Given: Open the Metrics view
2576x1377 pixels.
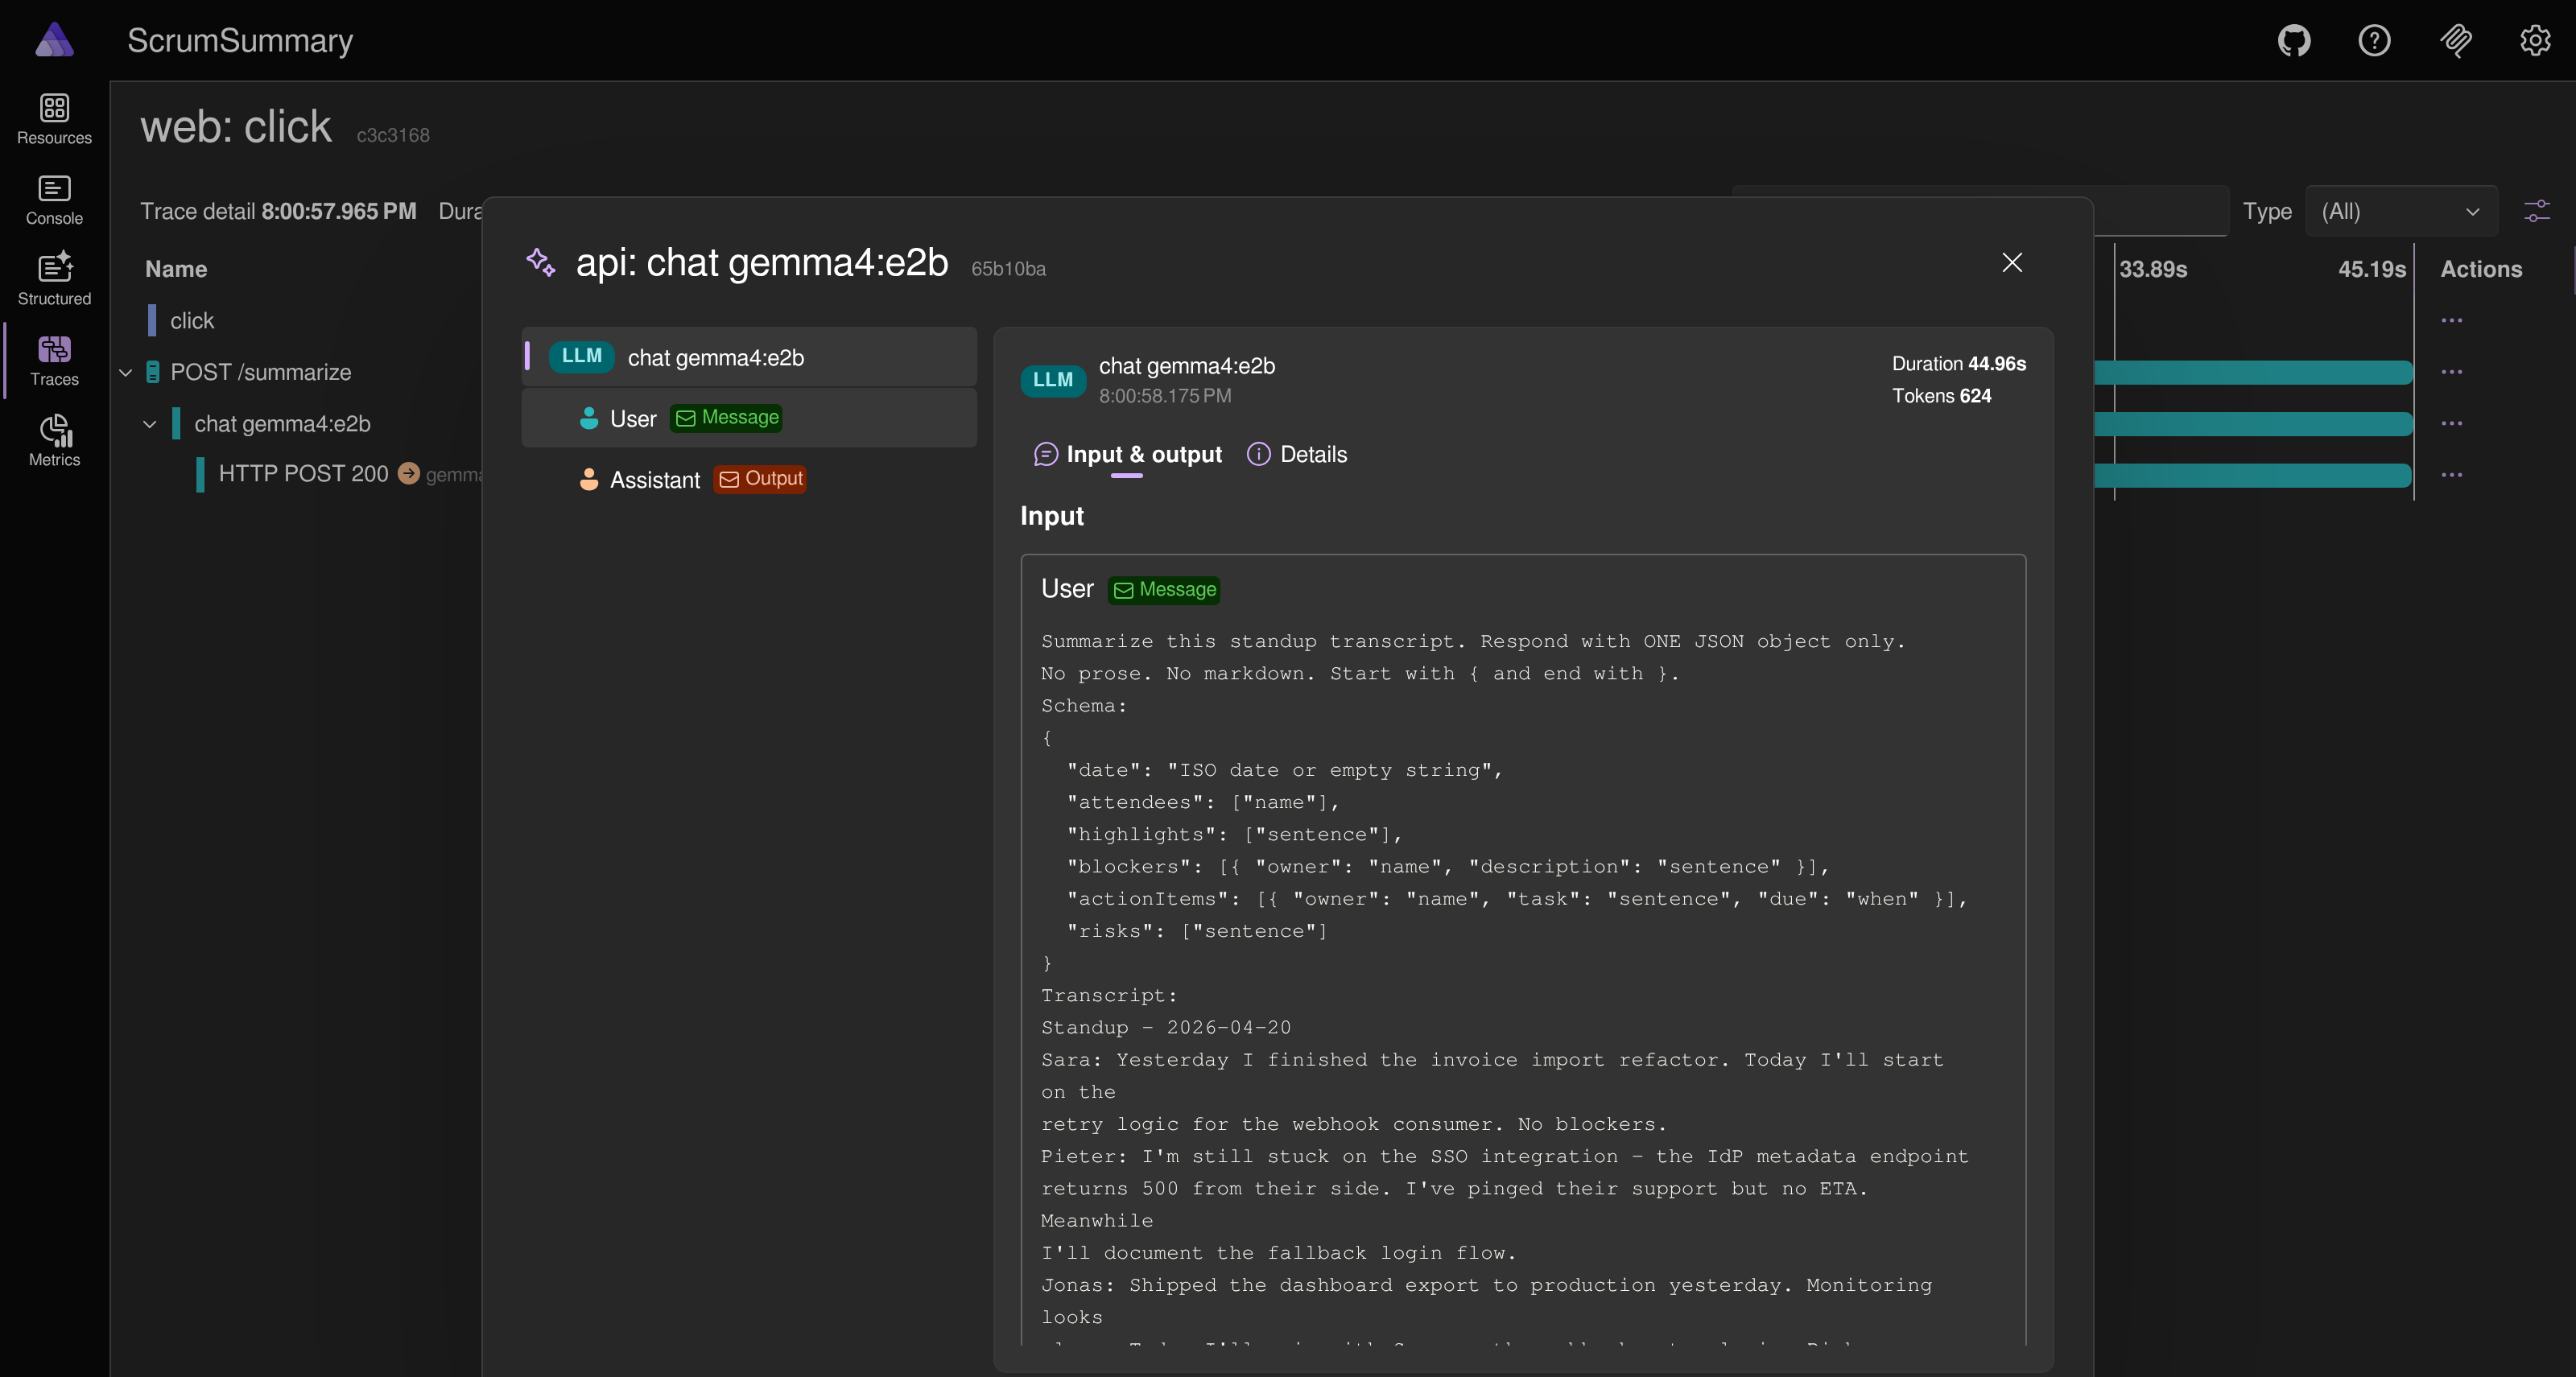Looking at the screenshot, I should click(54, 440).
